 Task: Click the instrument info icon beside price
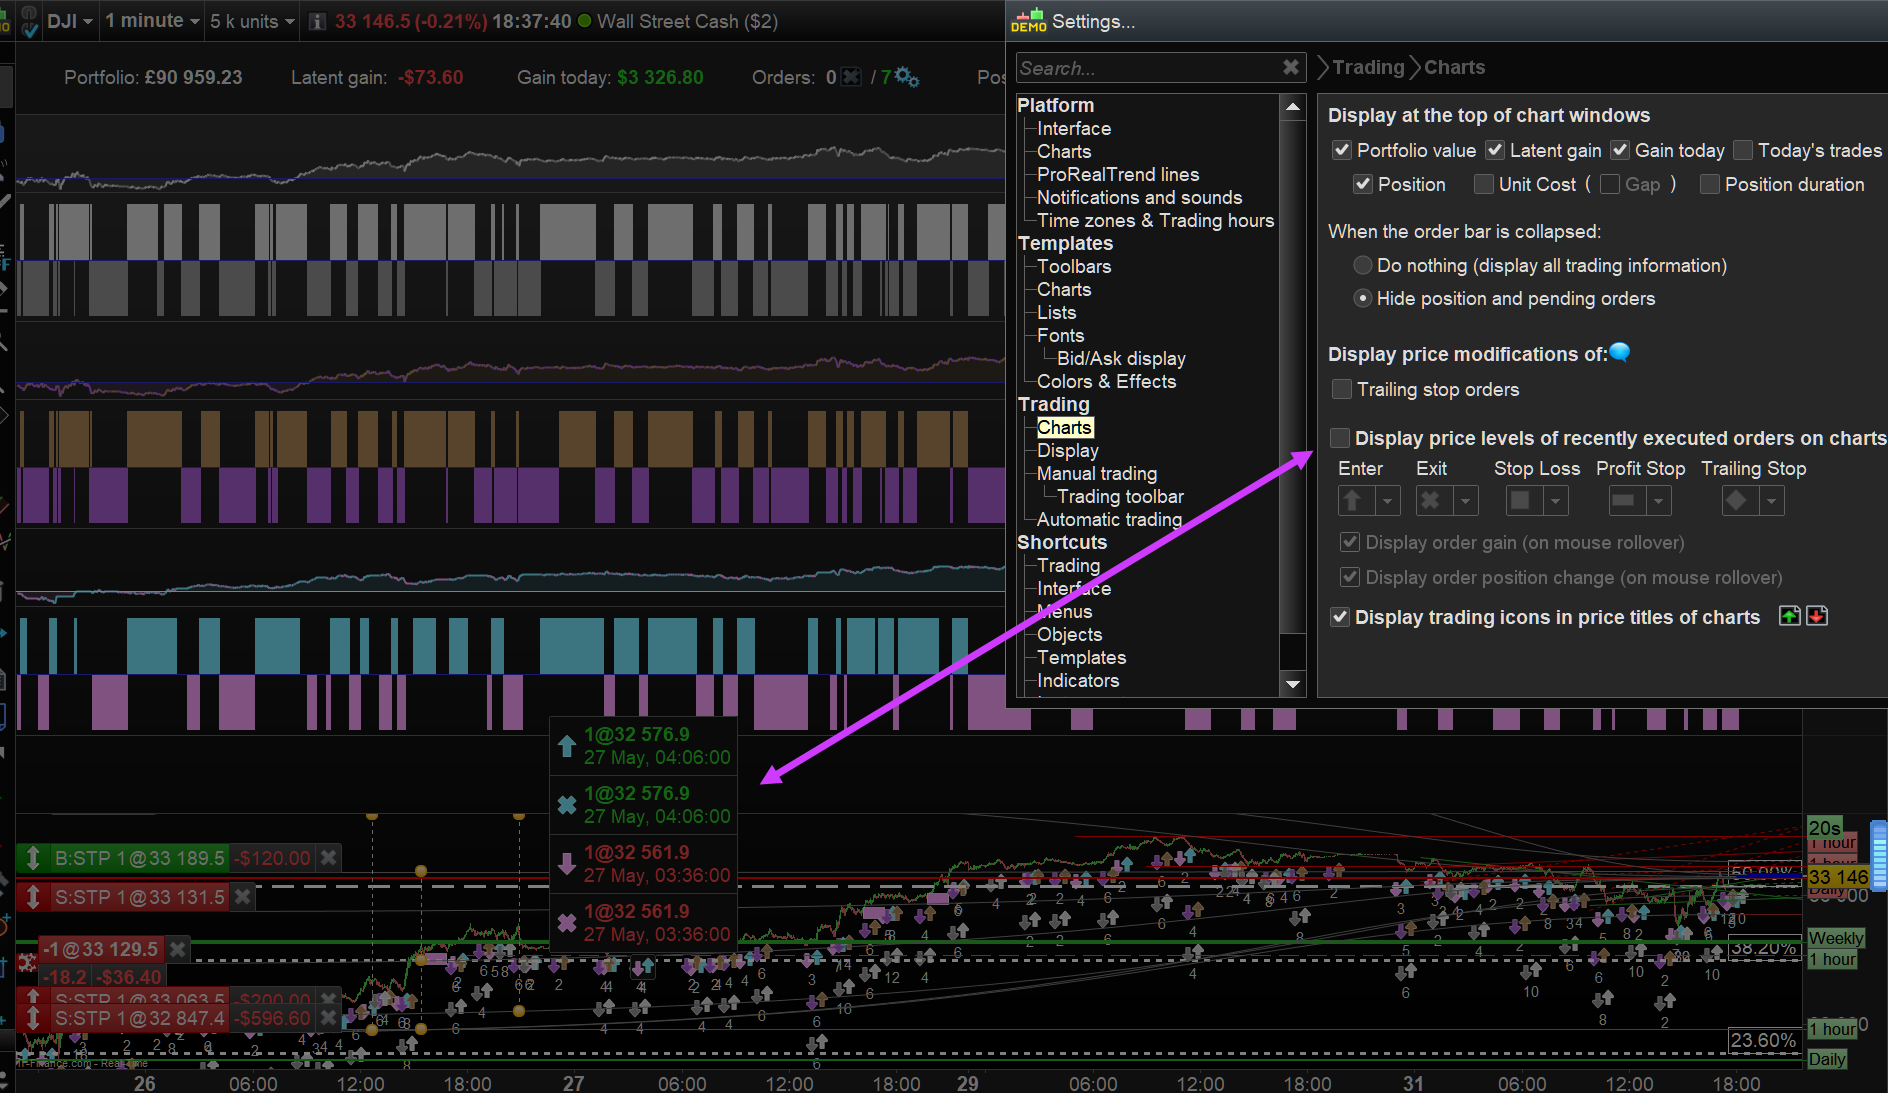[x=317, y=22]
